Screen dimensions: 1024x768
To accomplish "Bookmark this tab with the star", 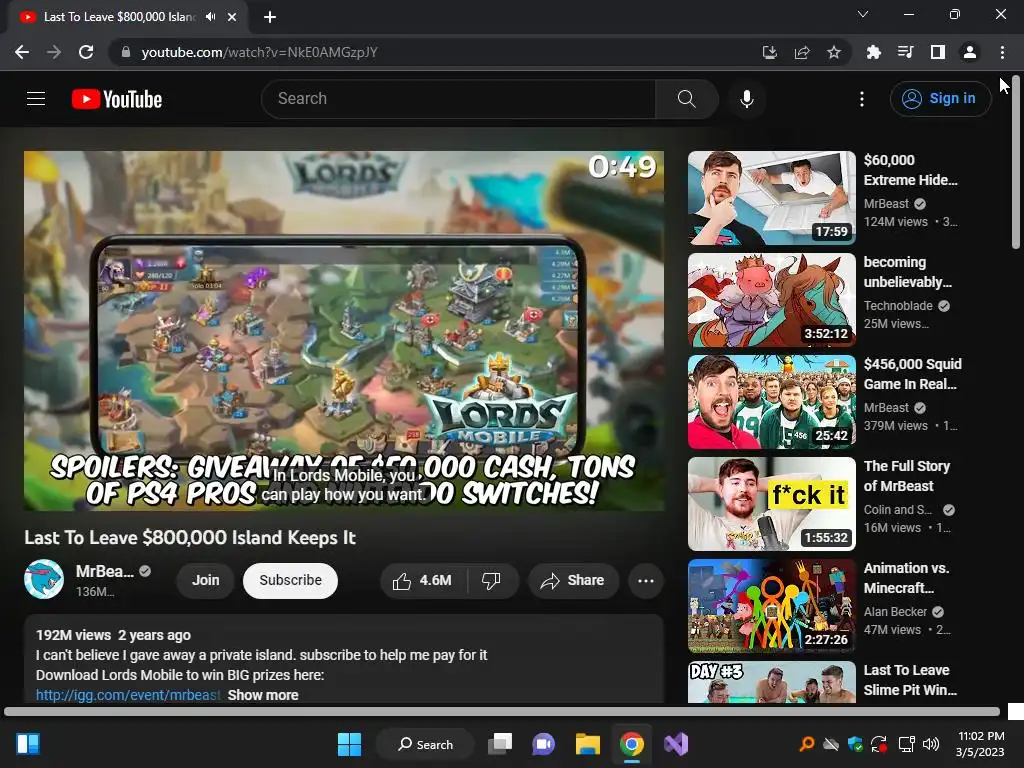I will coord(834,52).
